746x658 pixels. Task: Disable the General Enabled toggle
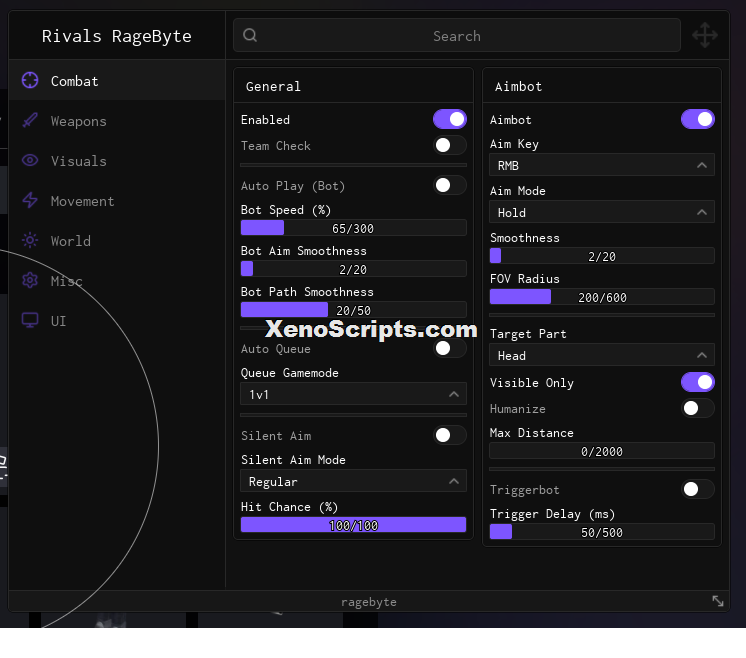click(x=450, y=119)
